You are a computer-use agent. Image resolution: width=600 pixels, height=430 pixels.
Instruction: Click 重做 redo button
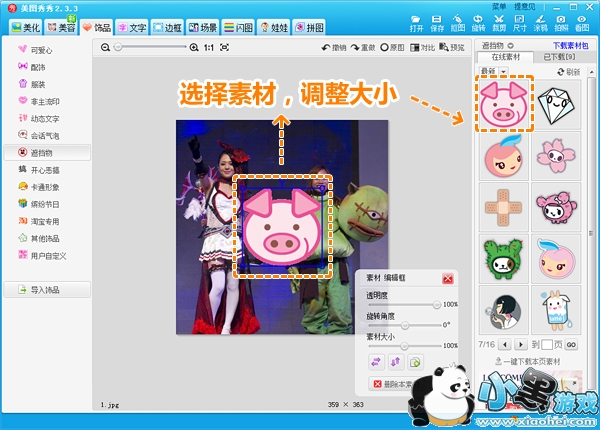coord(363,47)
